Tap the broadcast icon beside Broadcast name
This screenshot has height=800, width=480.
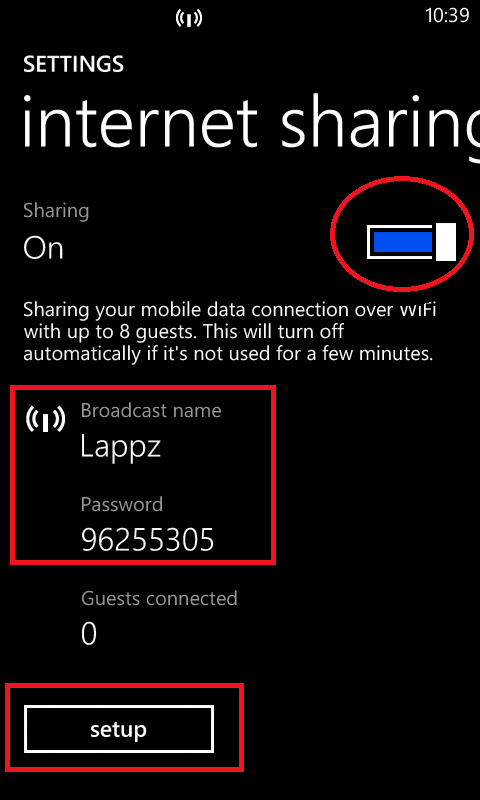point(45,419)
